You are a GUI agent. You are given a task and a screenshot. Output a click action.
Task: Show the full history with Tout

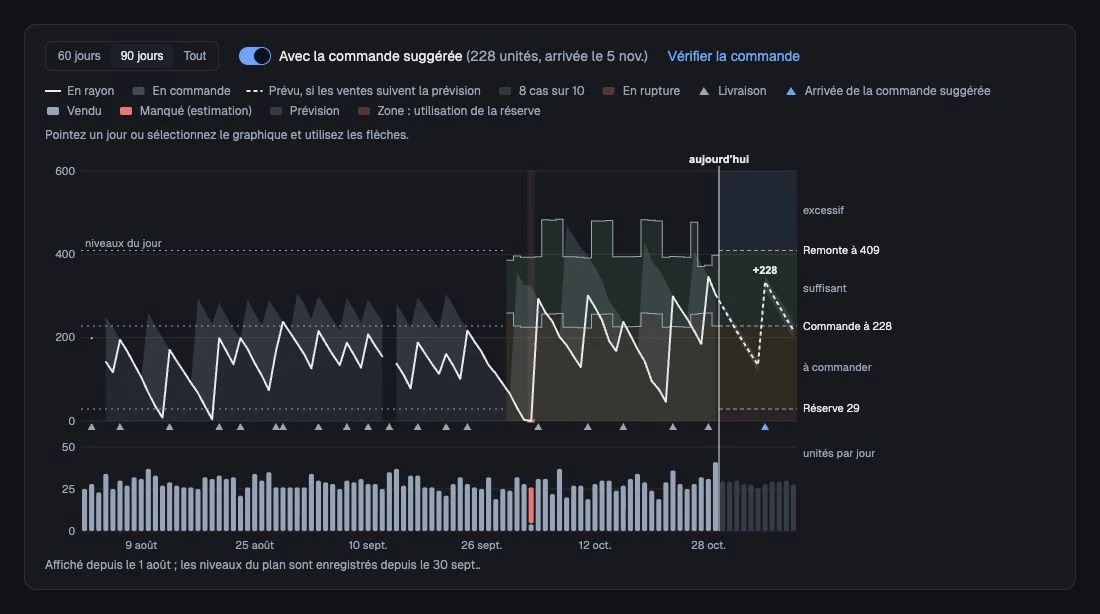point(195,56)
